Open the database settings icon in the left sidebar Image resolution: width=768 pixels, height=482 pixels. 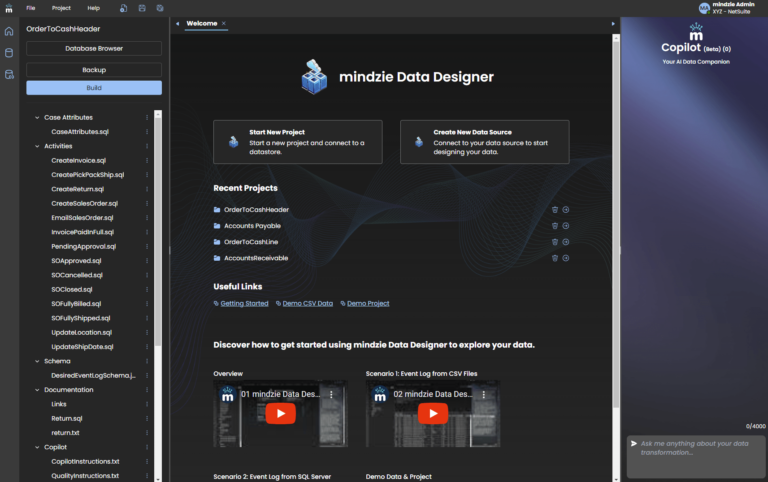tap(9, 74)
